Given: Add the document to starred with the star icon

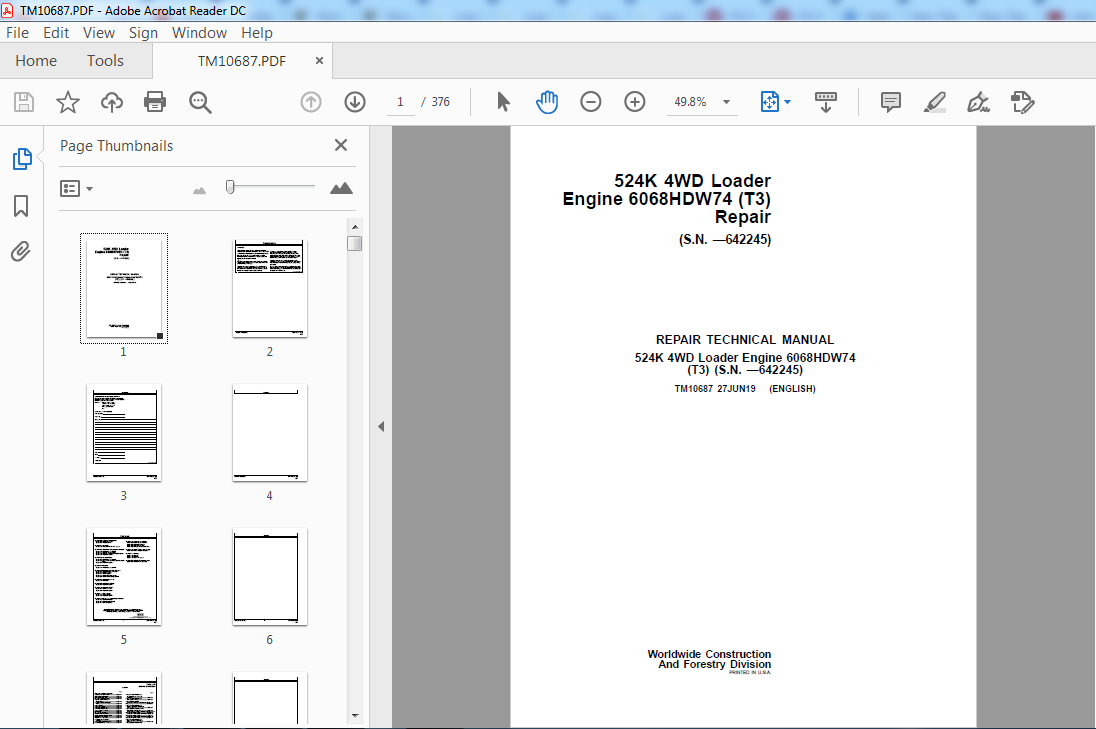Looking at the screenshot, I should 68,102.
